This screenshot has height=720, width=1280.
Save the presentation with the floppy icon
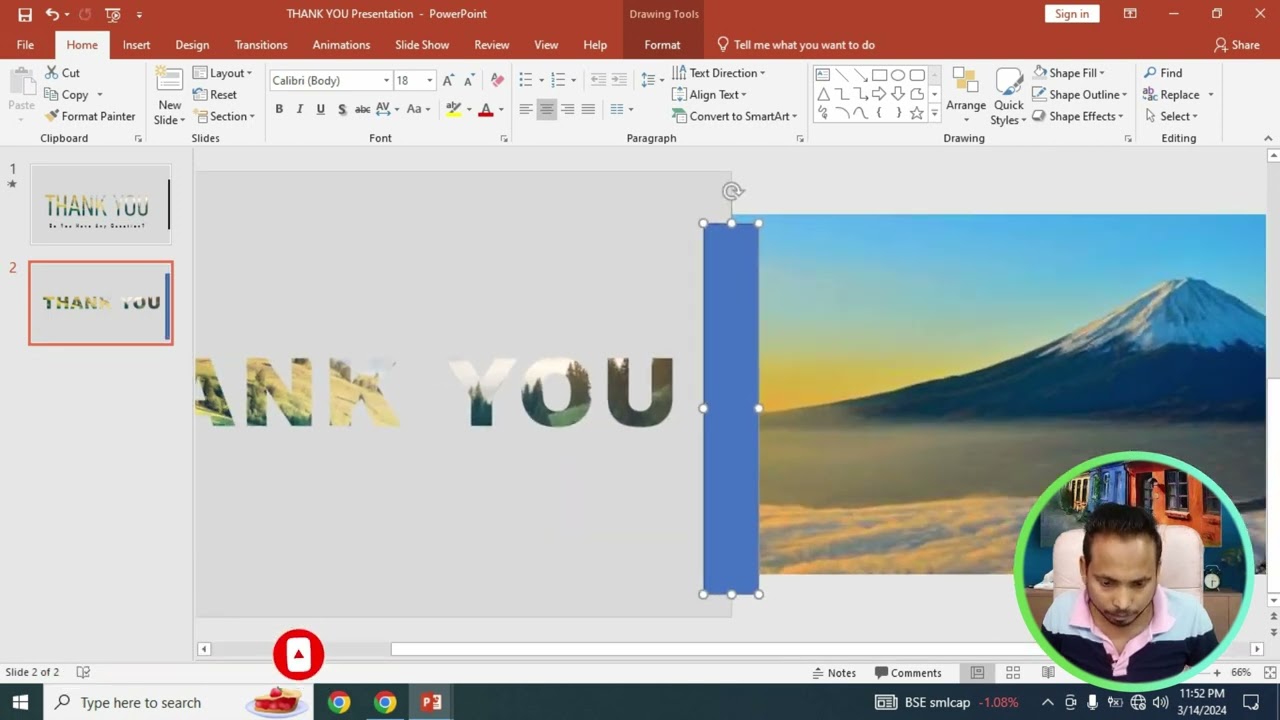click(x=25, y=14)
